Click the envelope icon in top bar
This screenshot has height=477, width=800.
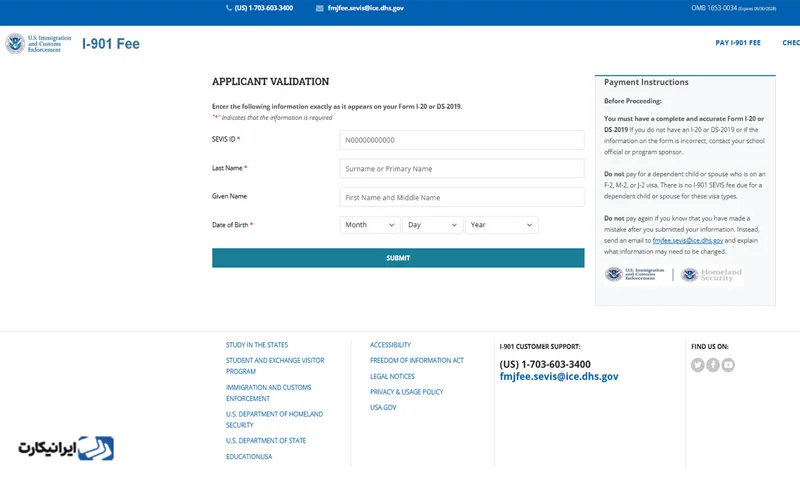(x=319, y=8)
